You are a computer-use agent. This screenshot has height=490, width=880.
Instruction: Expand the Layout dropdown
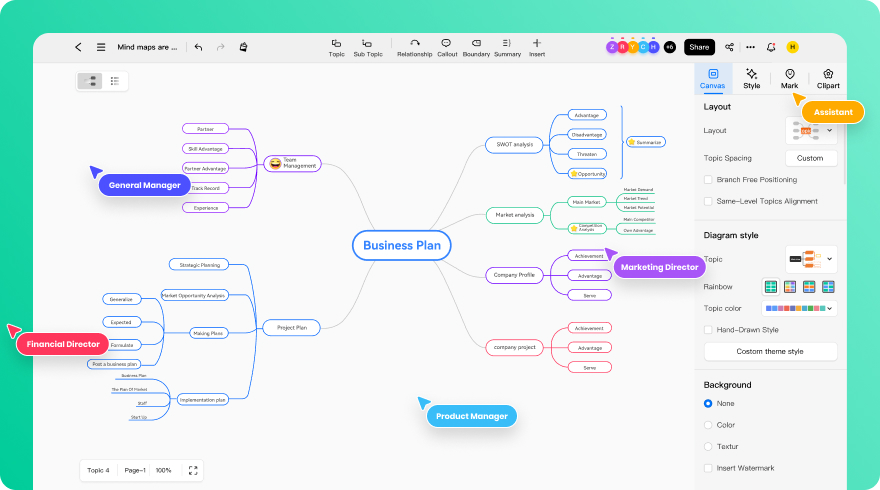click(x=811, y=131)
